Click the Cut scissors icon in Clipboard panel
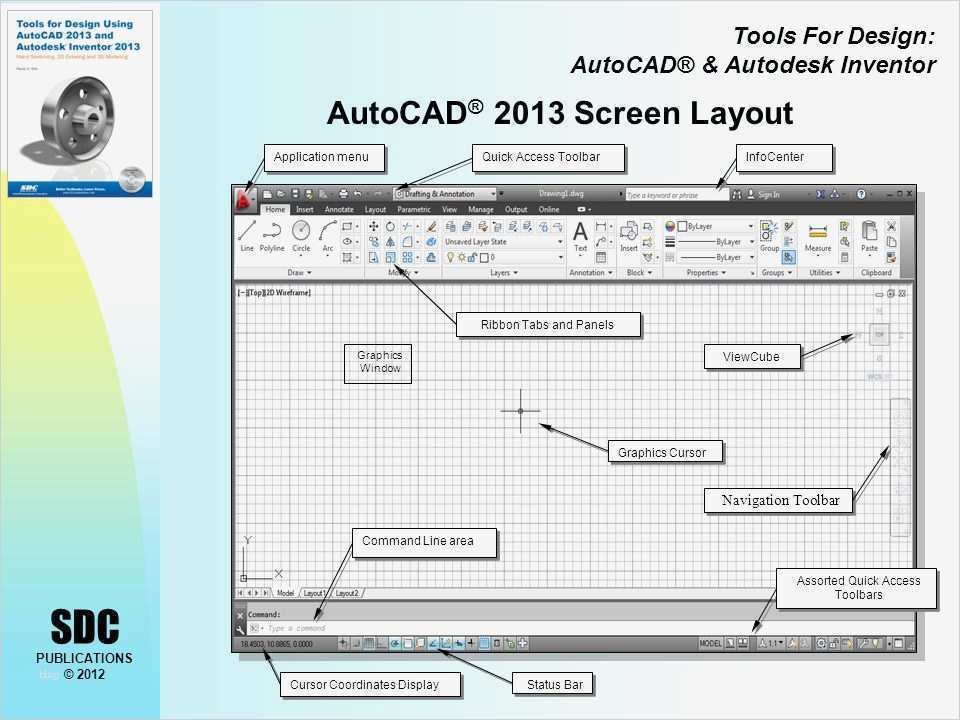 tap(891, 227)
